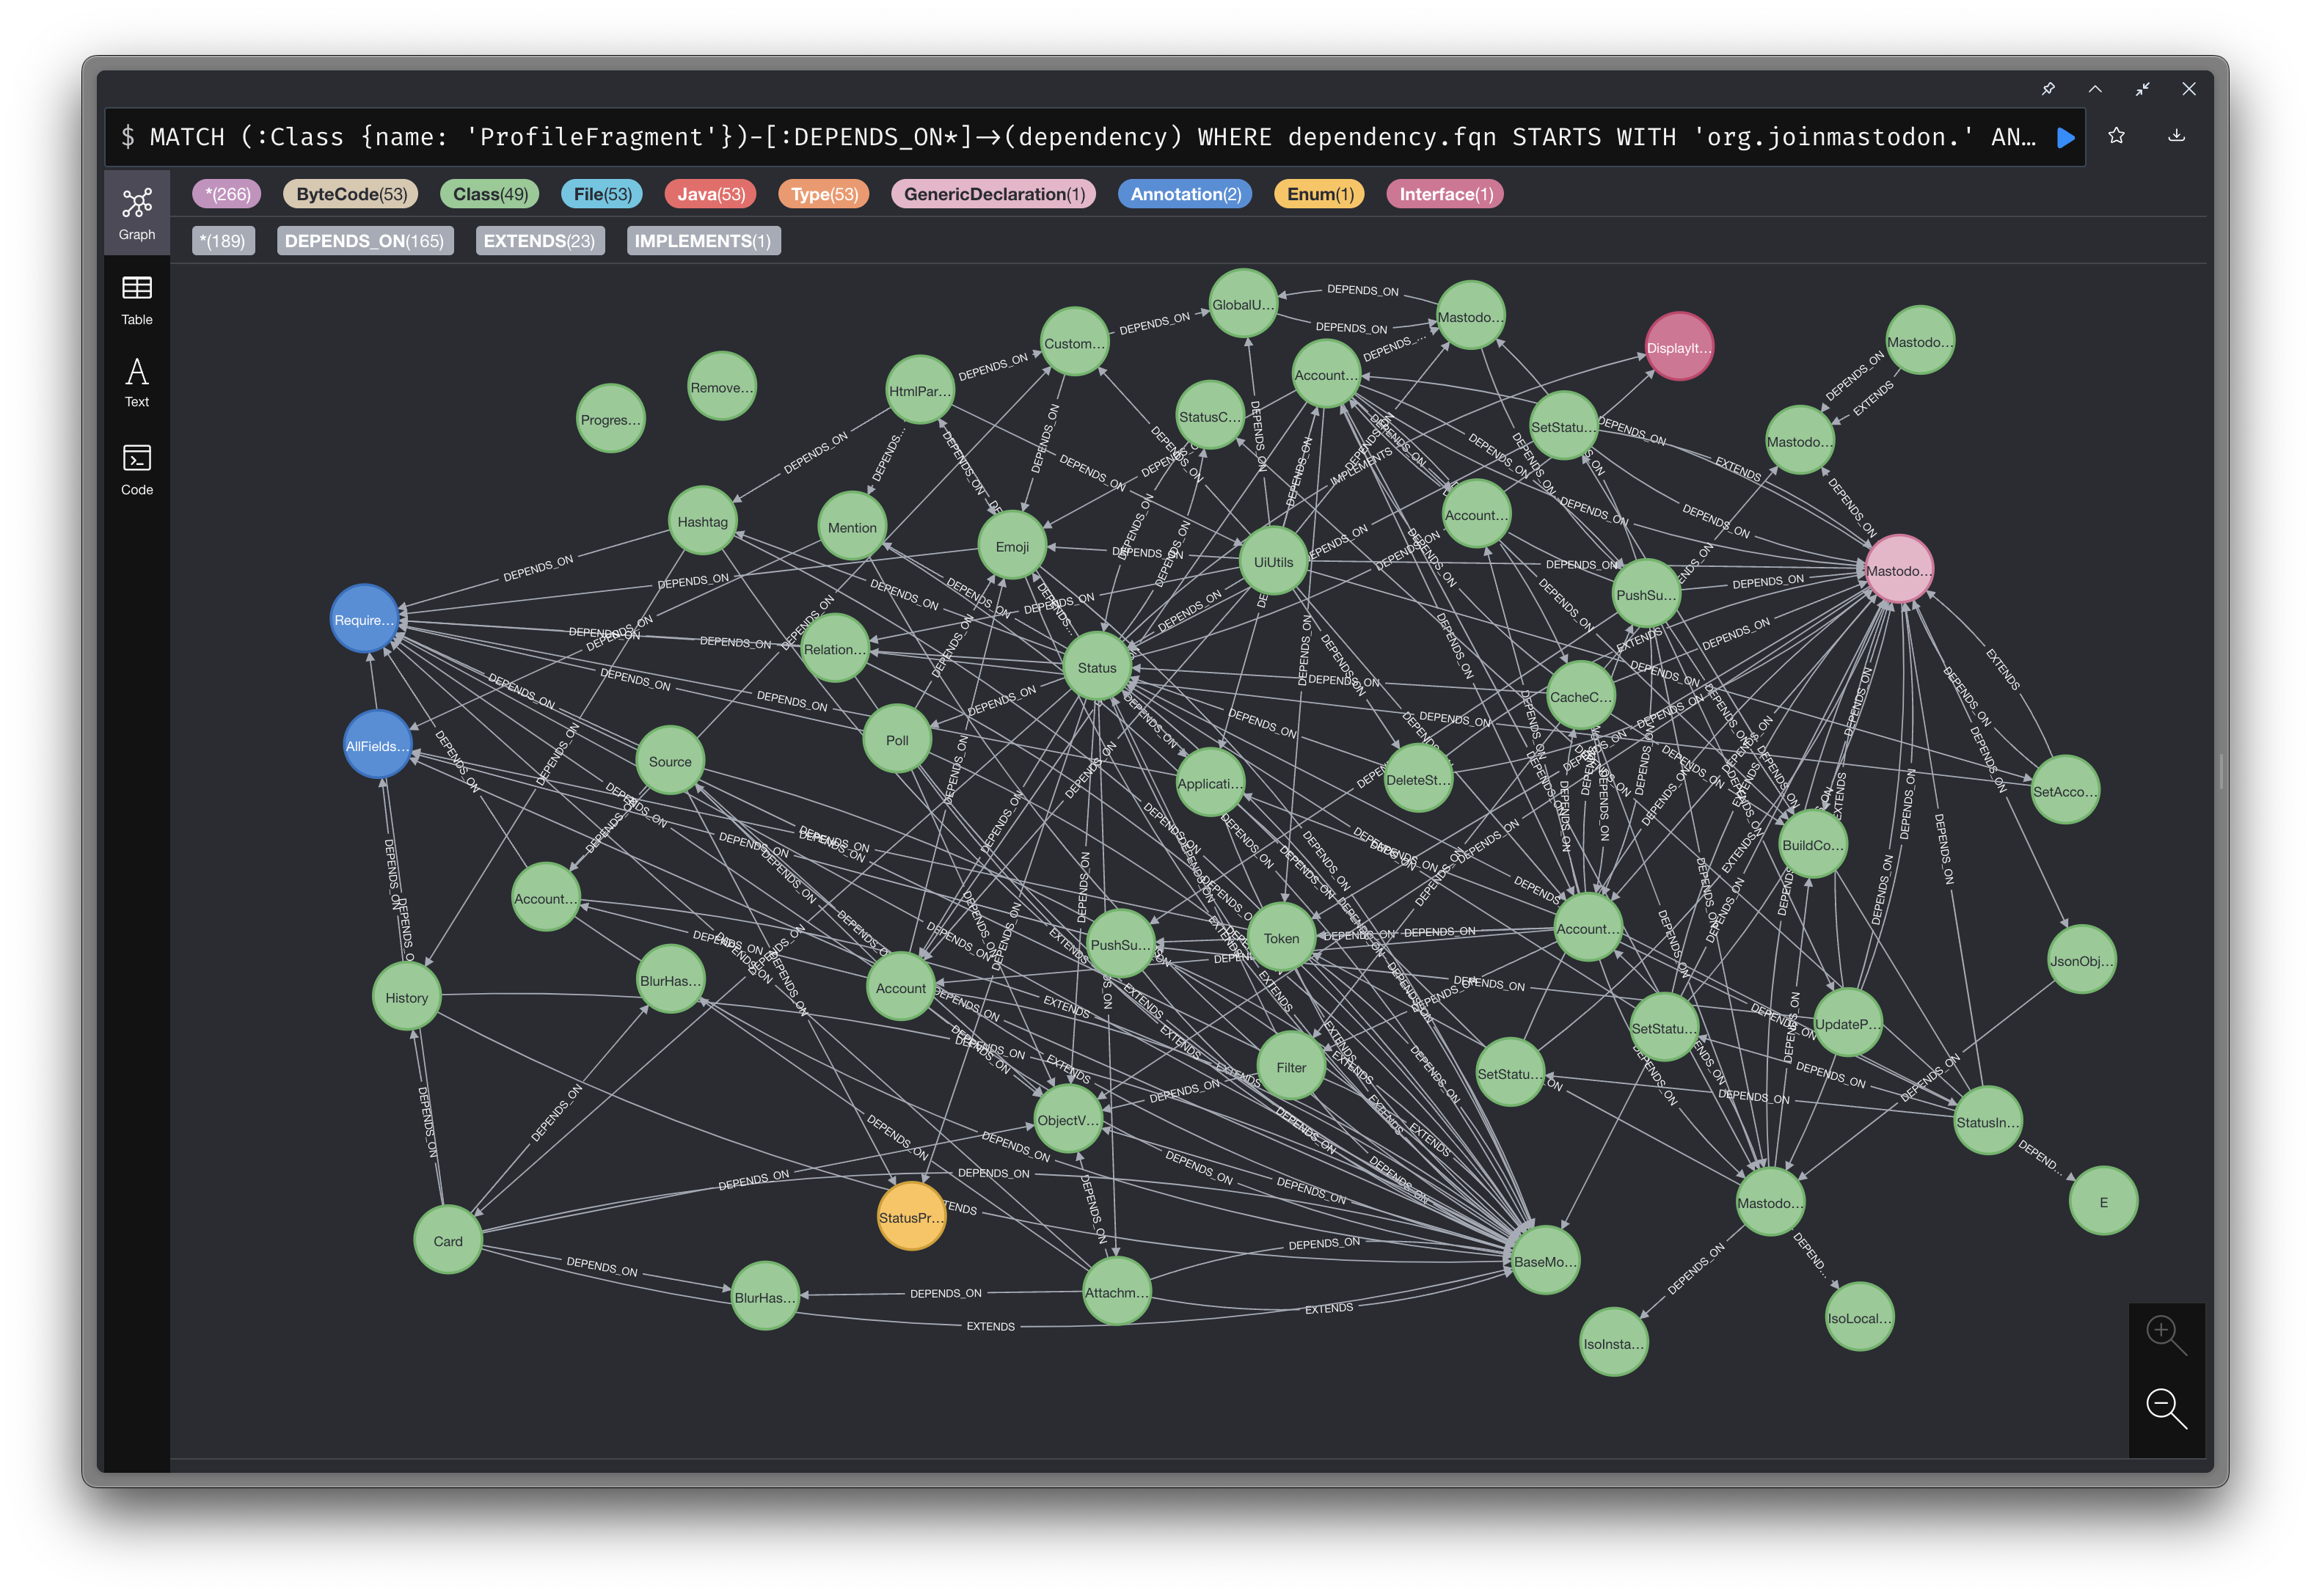The width and height of the screenshot is (2311, 1596).
Task: Toggle the Enum(1) node type filter
Action: (1319, 193)
